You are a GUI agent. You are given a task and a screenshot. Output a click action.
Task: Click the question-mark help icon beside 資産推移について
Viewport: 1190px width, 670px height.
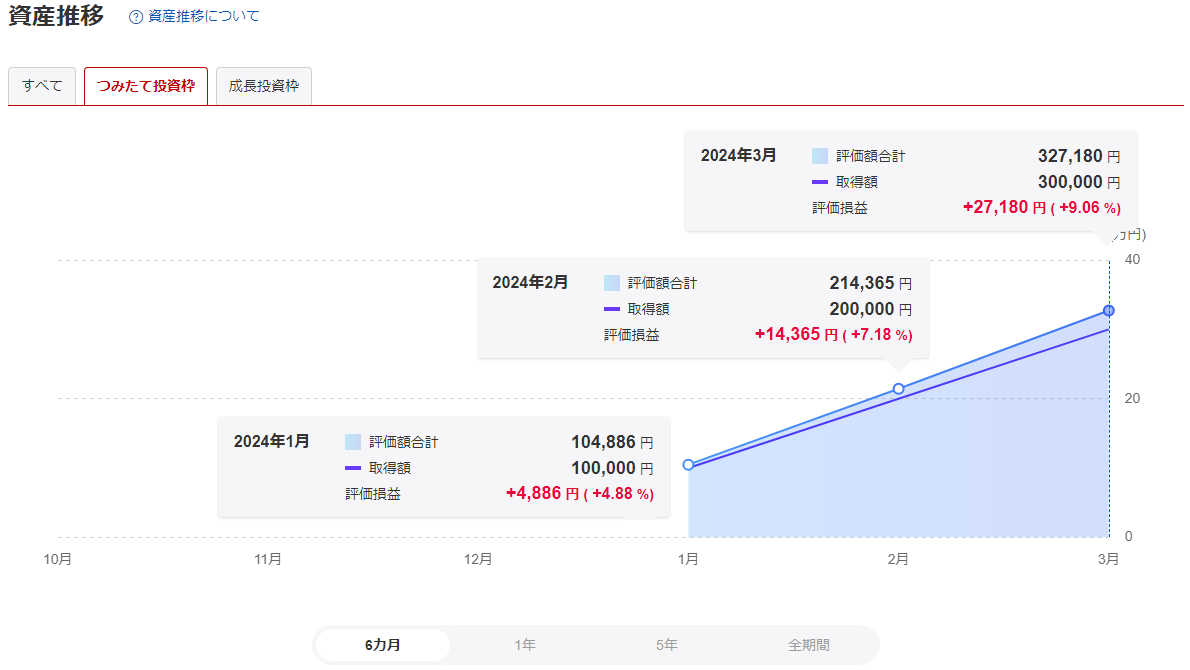(136, 17)
